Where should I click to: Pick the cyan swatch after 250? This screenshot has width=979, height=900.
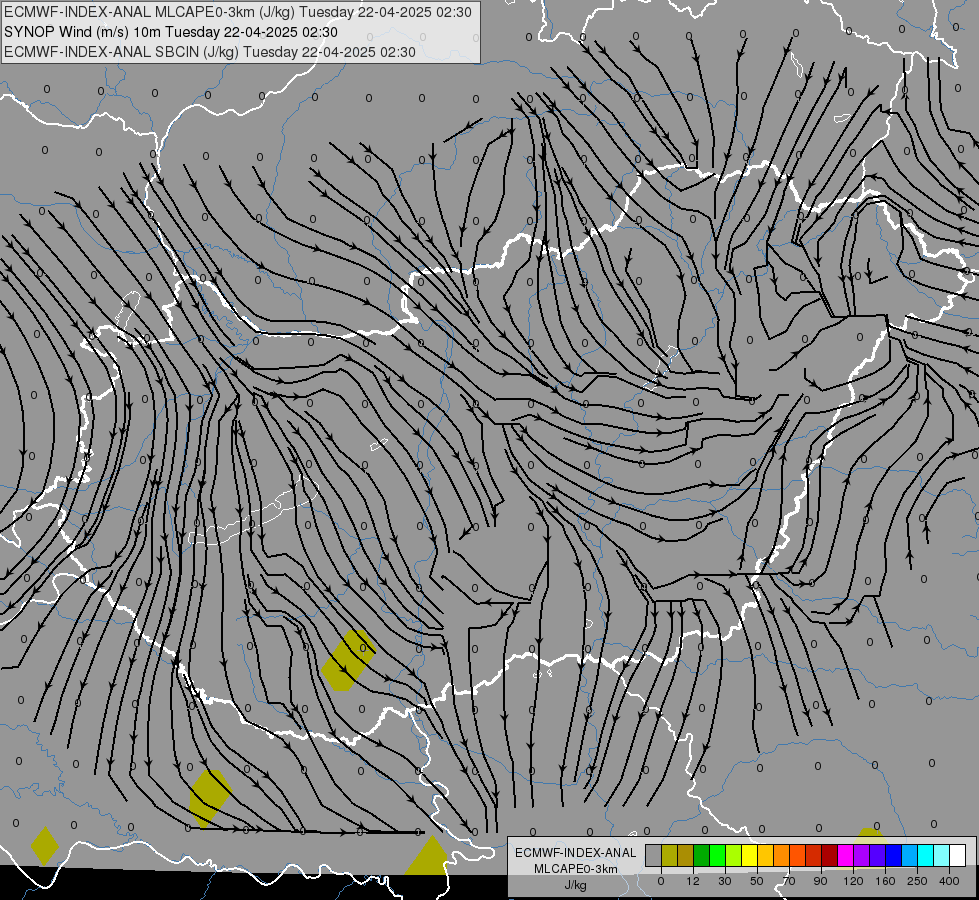click(926, 855)
